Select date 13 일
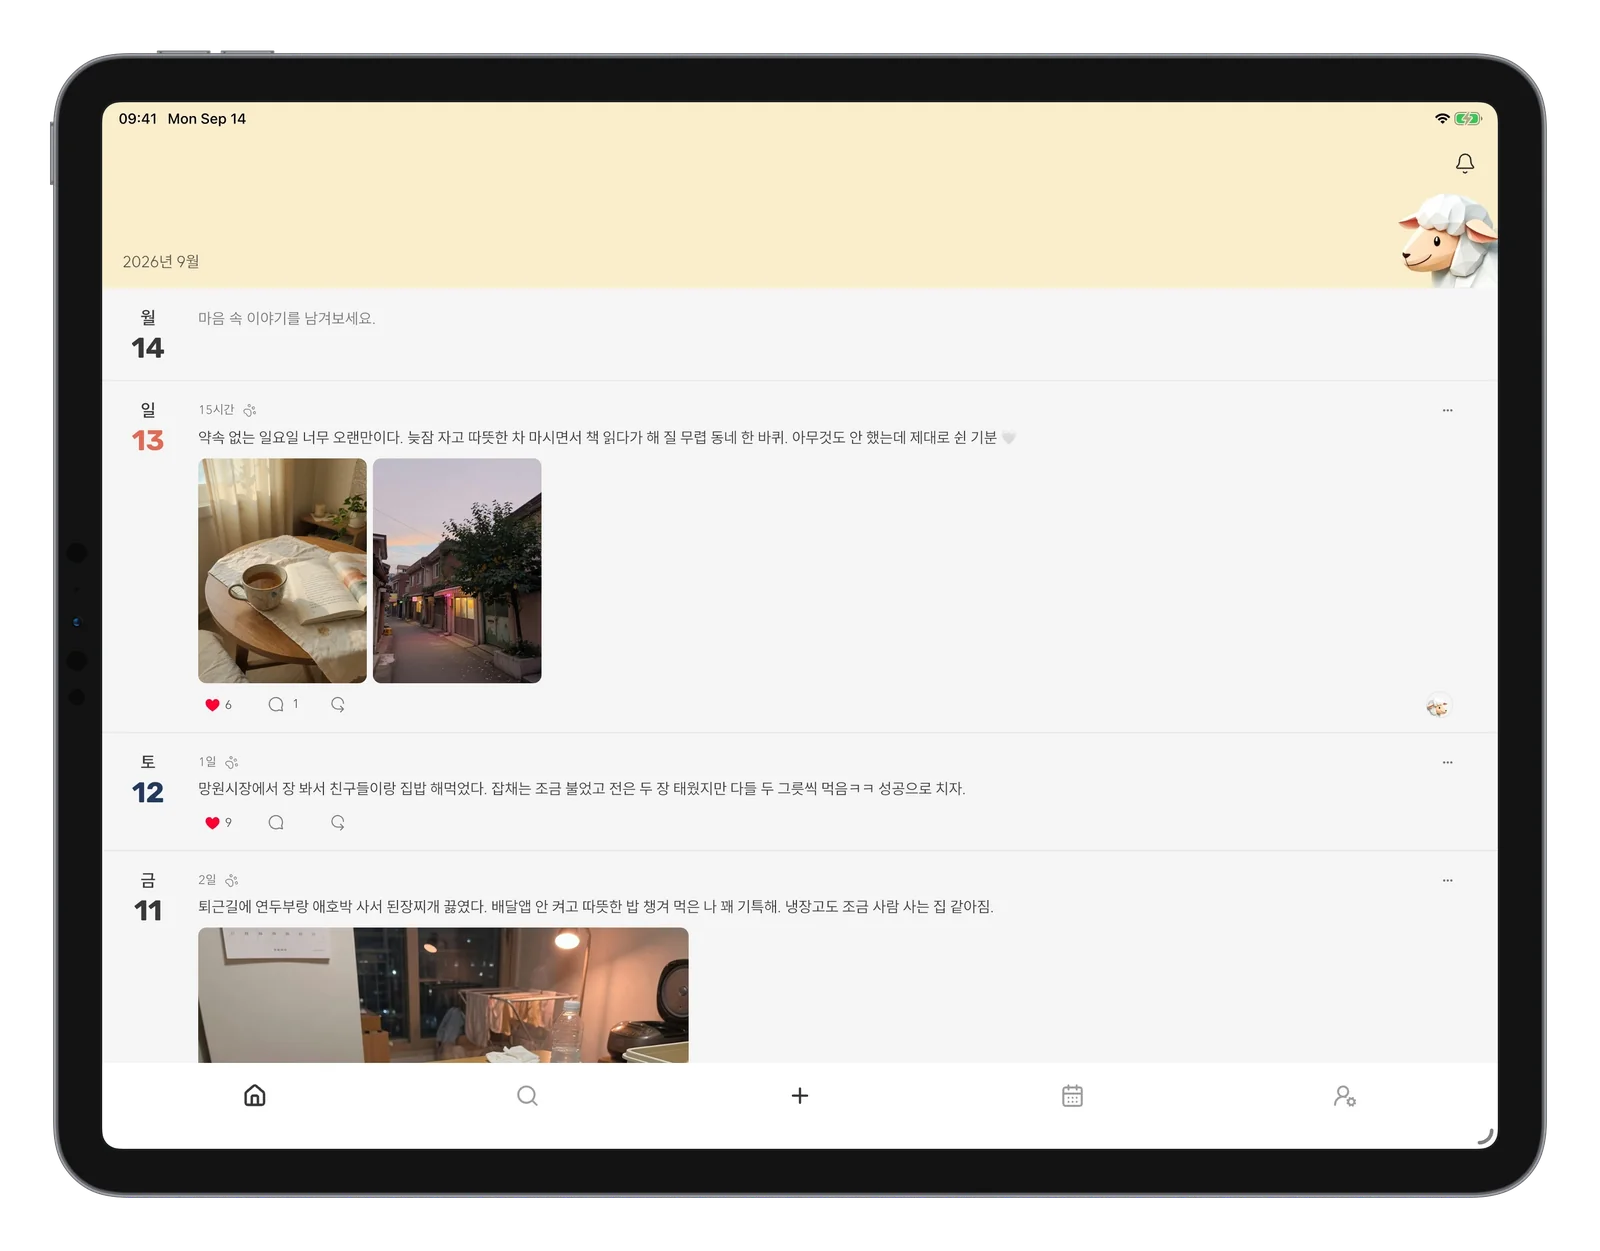Viewport: 1600px width, 1251px height. pos(148,427)
